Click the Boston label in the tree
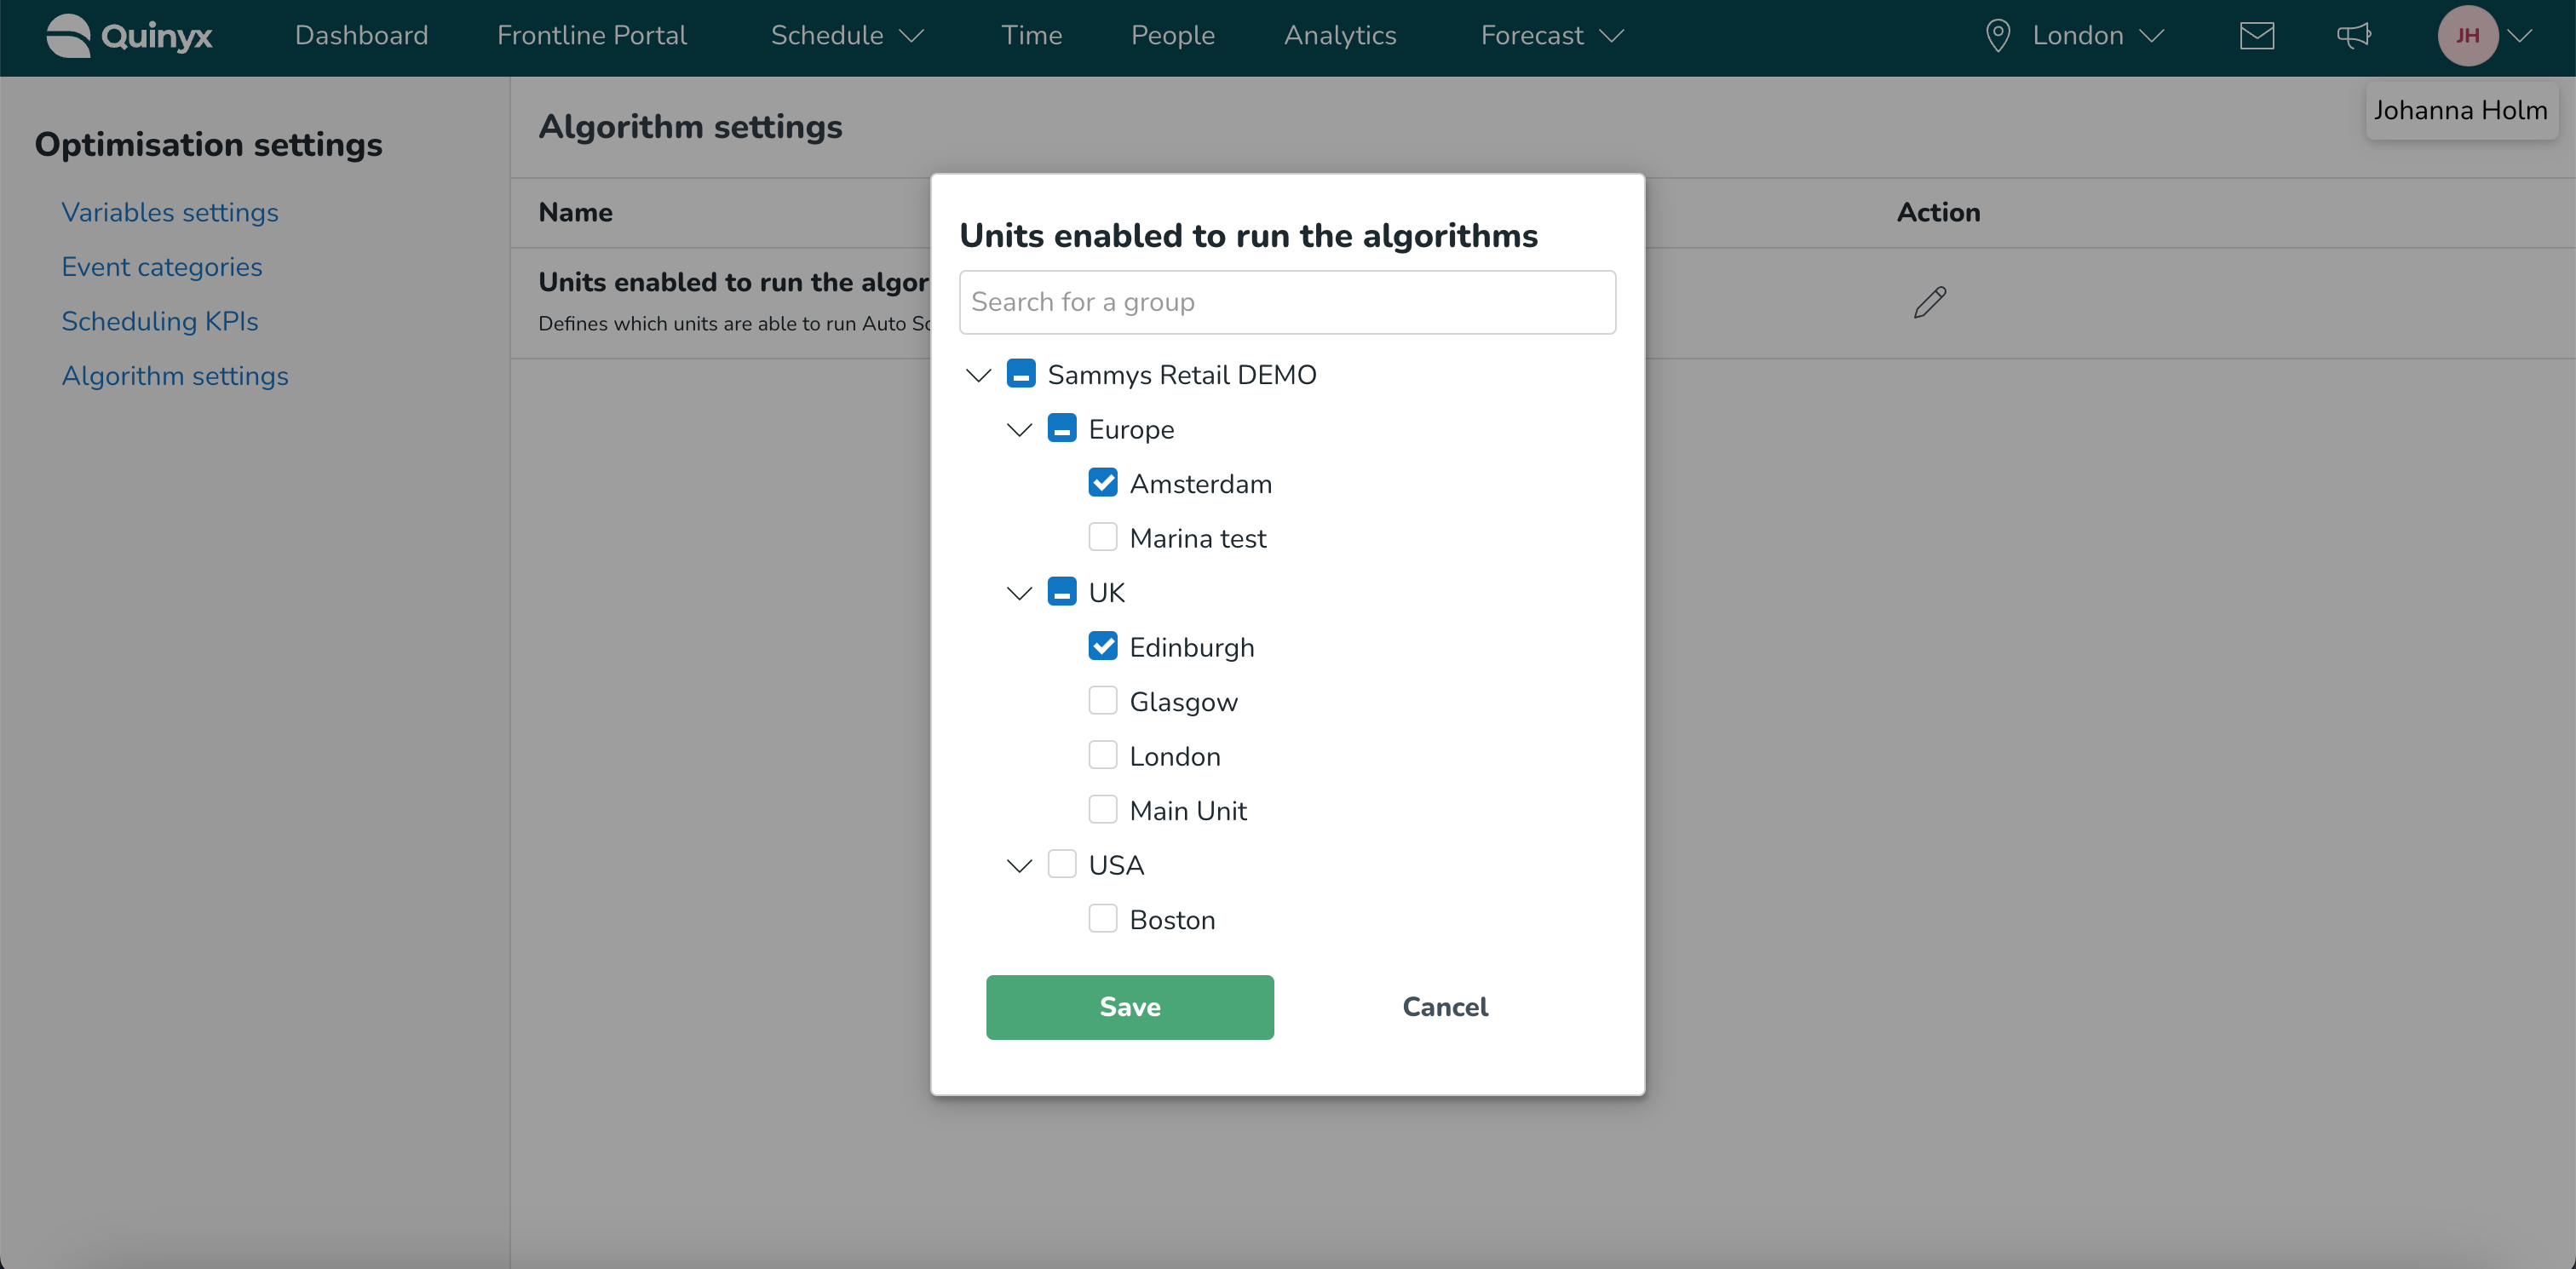The height and width of the screenshot is (1269, 2576). (x=1172, y=920)
